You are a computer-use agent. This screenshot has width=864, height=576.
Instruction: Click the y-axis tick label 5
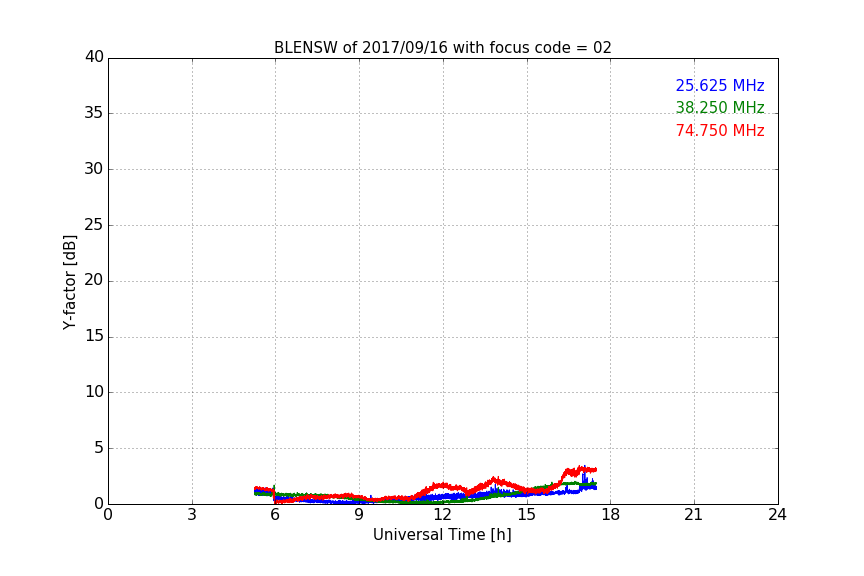tap(99, 448)
